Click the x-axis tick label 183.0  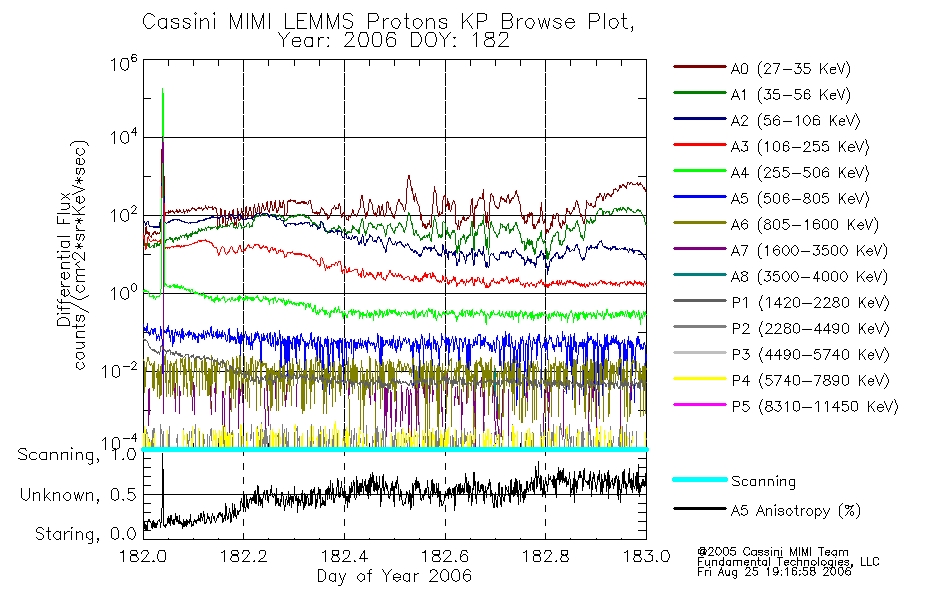(646, 556)
